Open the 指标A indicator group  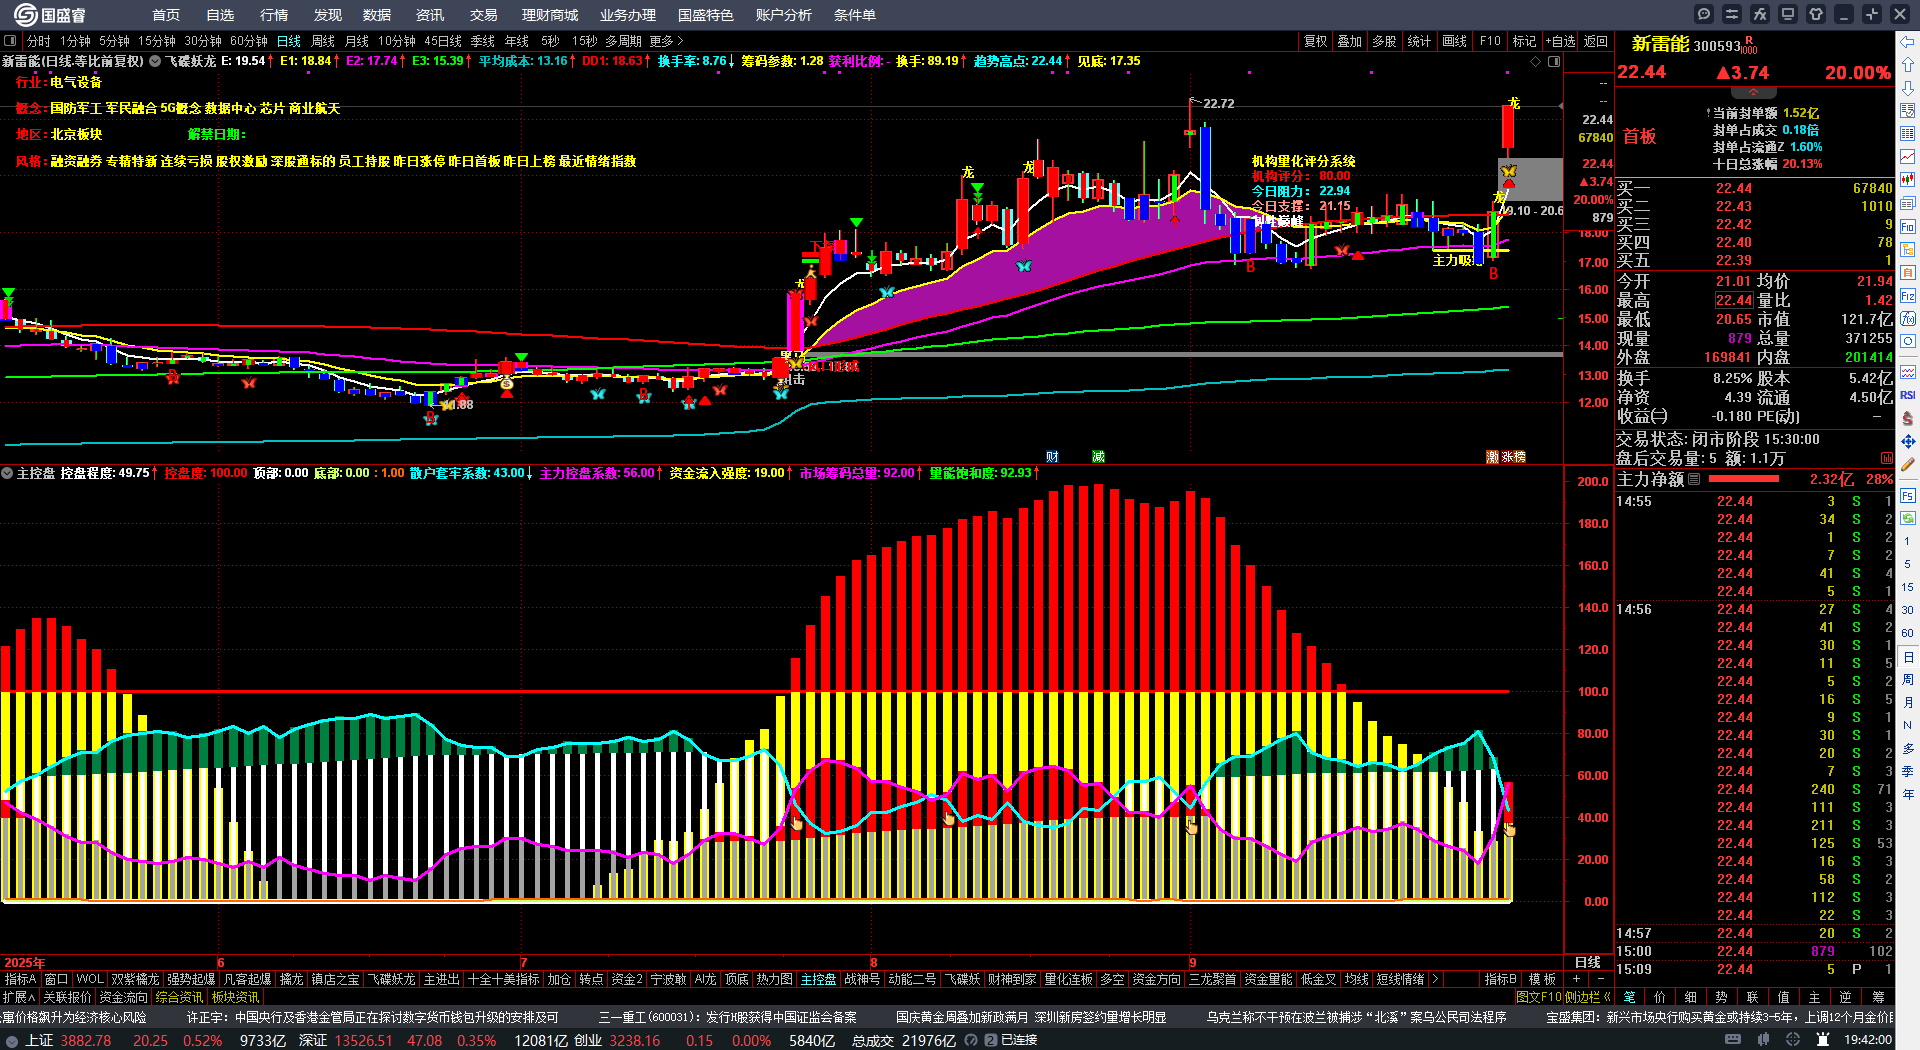(21, 979)
